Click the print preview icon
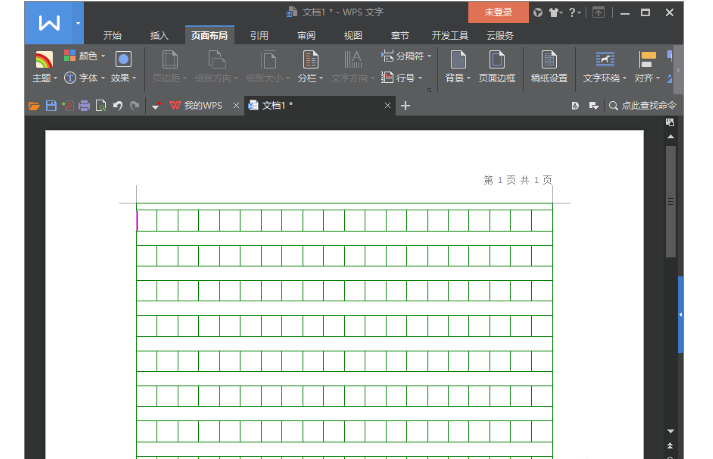The image size is (713, 459). tap(101, 105)
